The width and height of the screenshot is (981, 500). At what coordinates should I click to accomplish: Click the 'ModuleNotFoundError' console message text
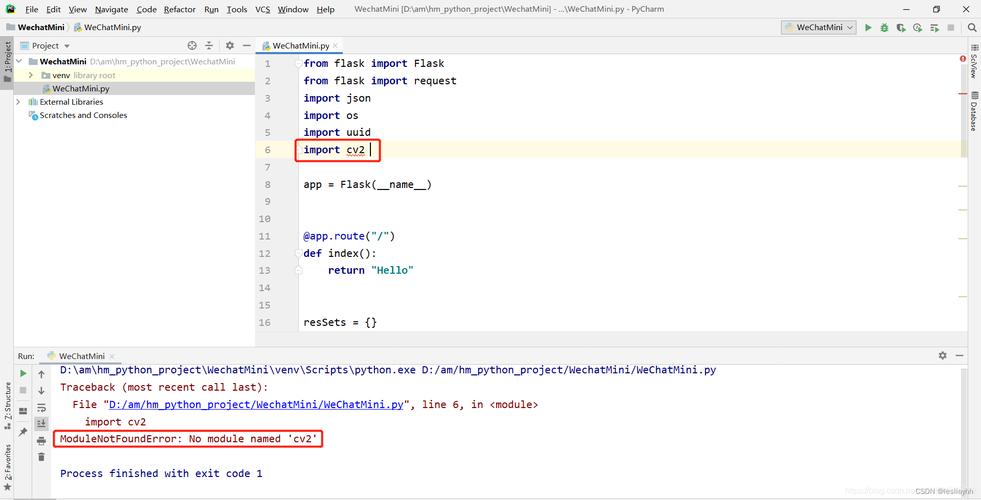pyautogui.click(x=190, y=439)
